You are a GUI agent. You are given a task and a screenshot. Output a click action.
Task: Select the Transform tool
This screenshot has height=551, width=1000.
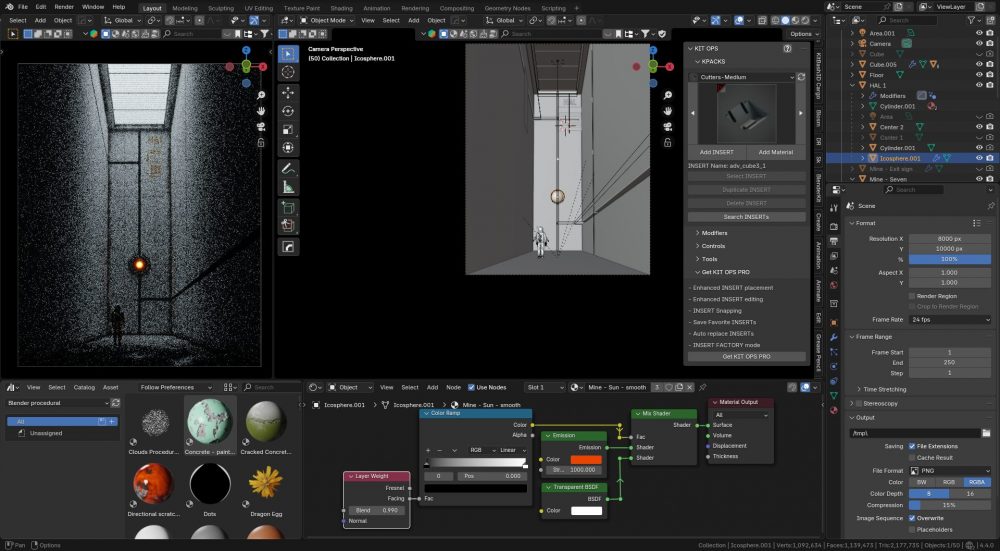tap(288, 148)
